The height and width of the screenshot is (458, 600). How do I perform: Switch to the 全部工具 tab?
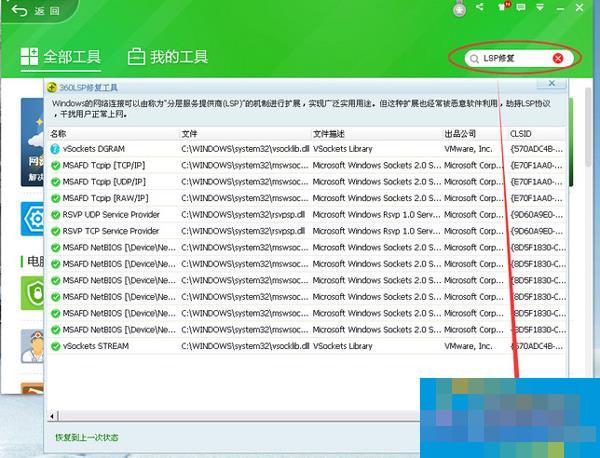pyautogui.click(x=60, y=57)
